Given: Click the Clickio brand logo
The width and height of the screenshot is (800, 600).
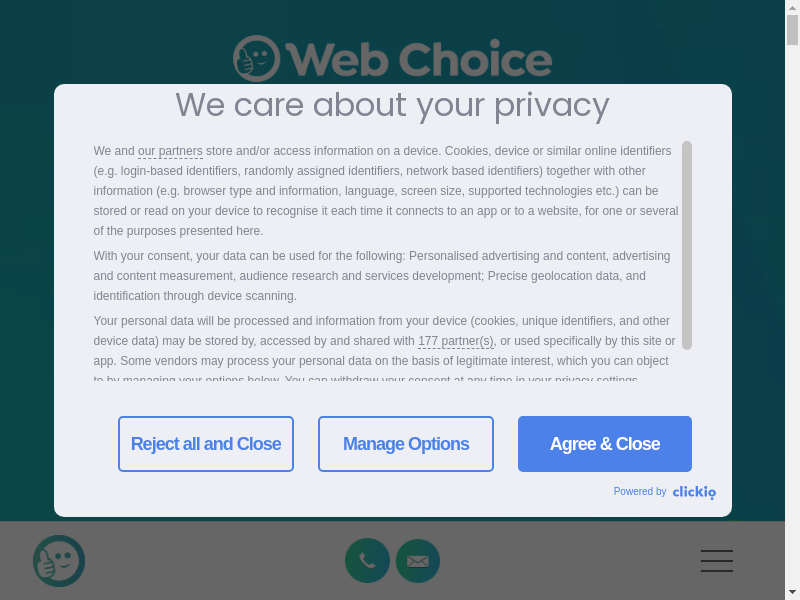Looking at the screenshot, I should 694,492.
